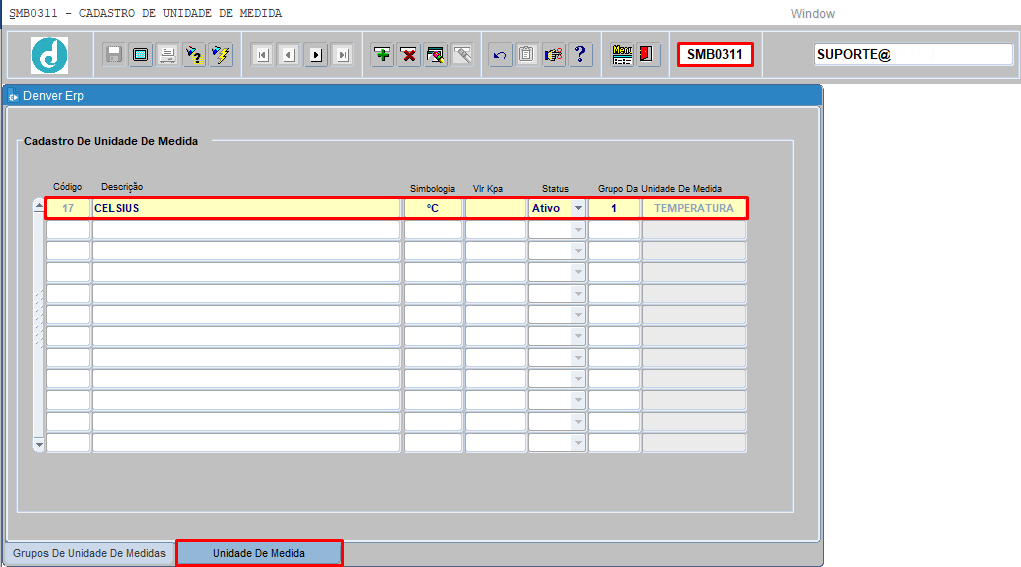Click the Denver logo icon in toolbar

click(49, 55)
